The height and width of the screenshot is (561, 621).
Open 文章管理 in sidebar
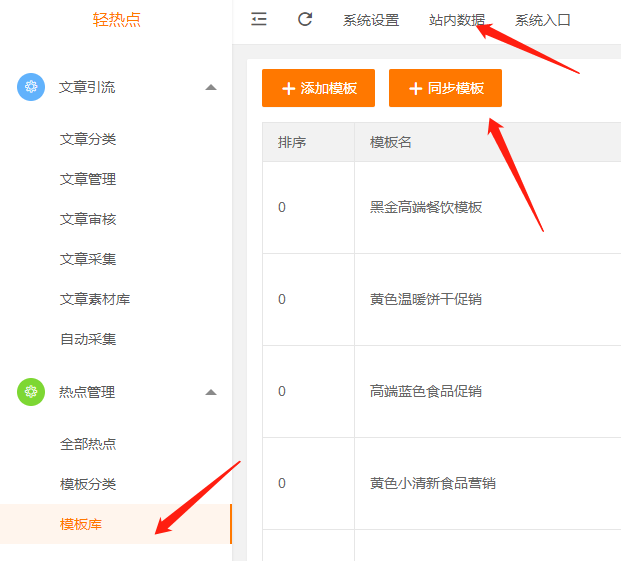(88, 179)
